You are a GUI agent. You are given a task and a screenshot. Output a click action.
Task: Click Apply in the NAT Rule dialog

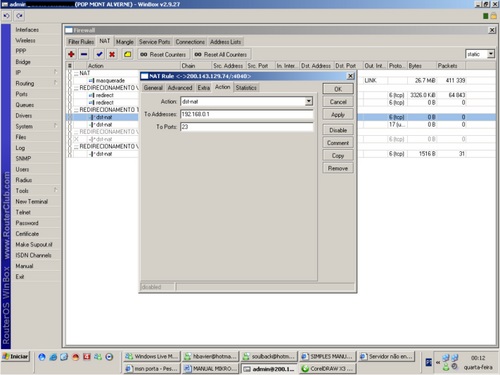(x=338, y=114)
